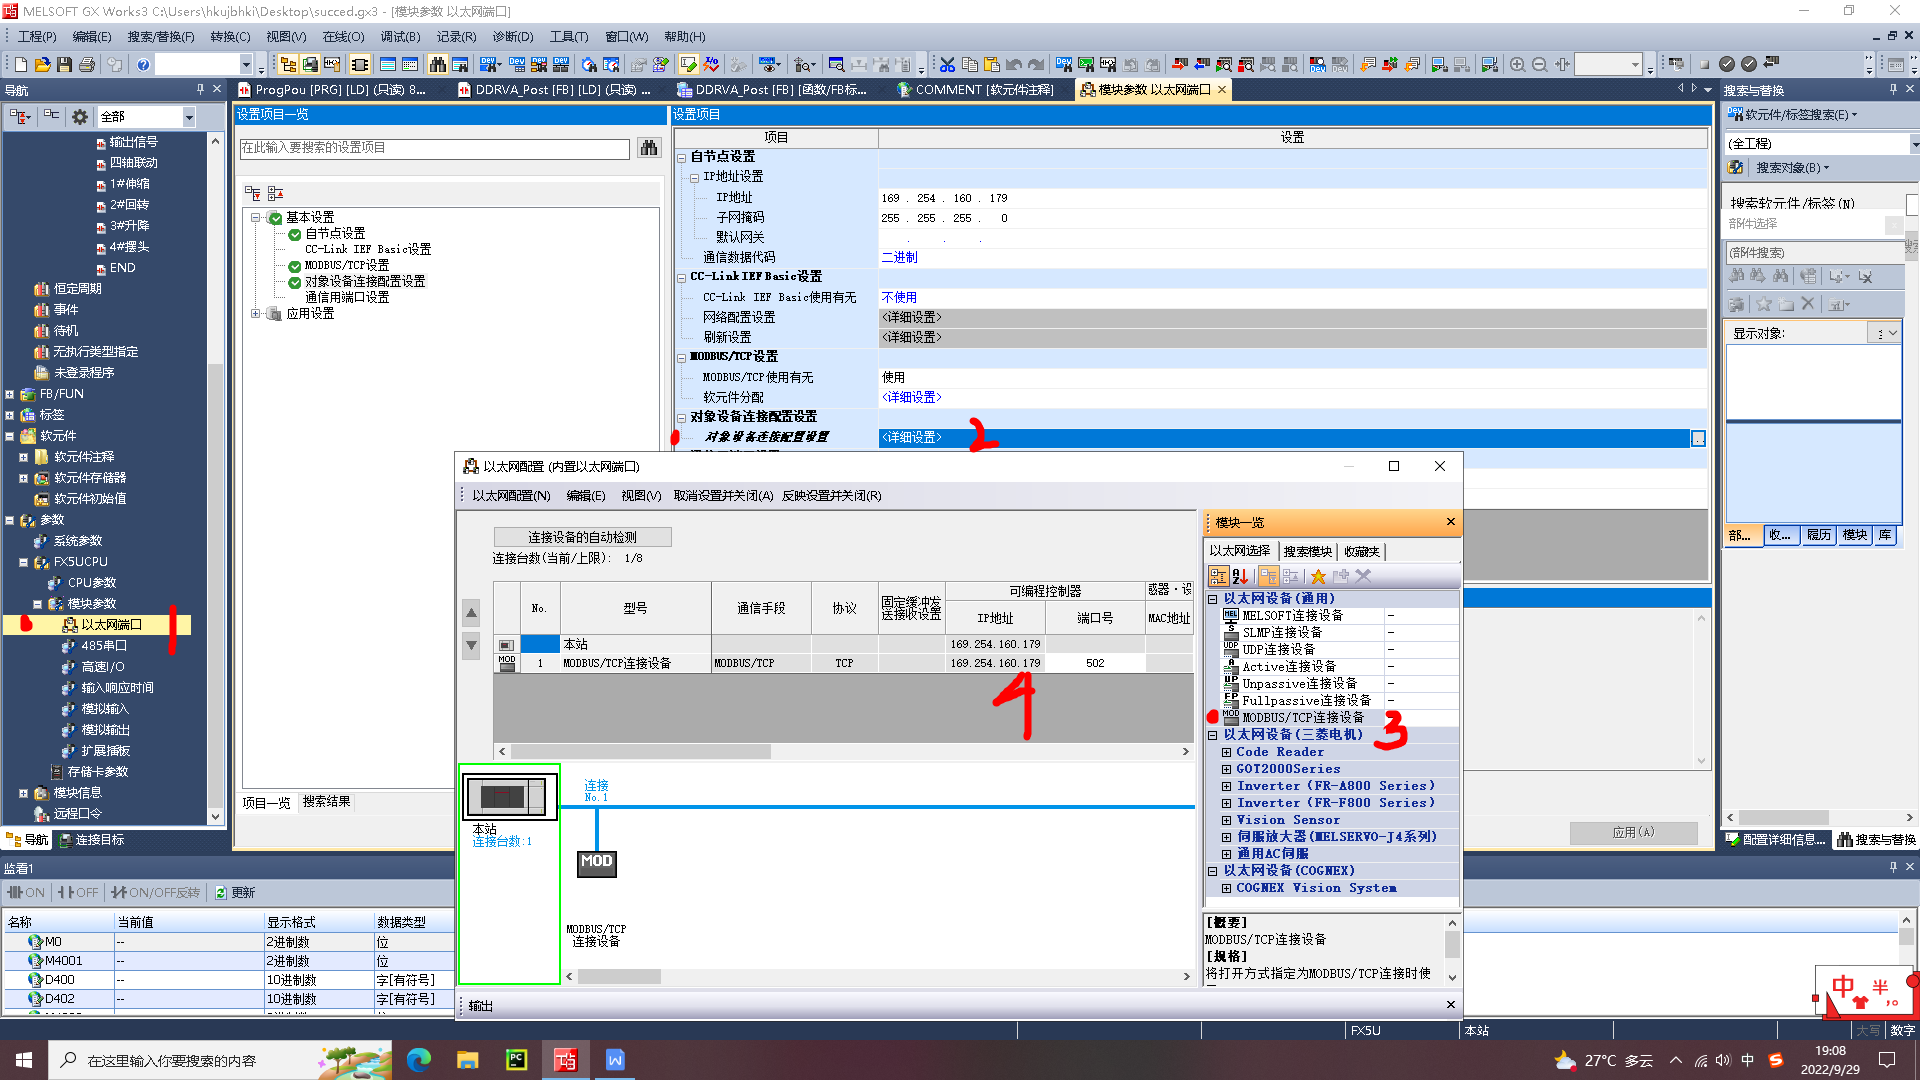Click ON/OFF反转 toggle in Watch 1 panel

[156, 893]
